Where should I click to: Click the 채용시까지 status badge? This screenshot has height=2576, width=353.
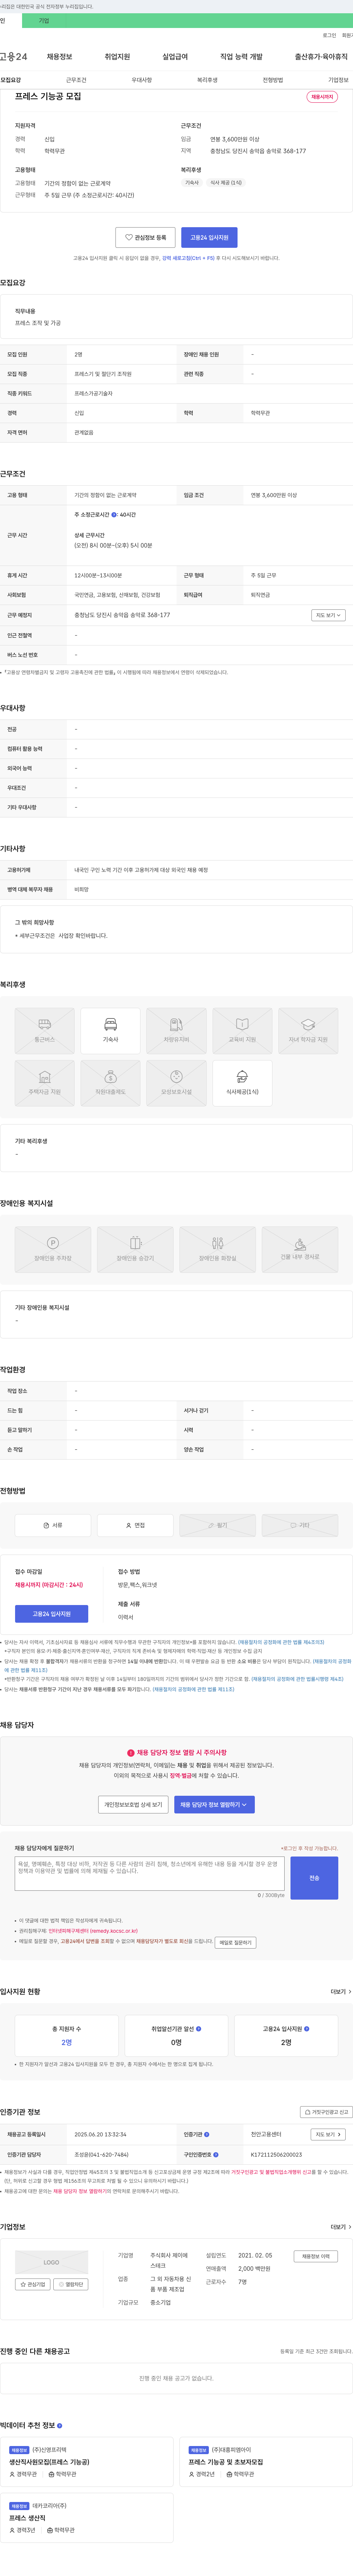tap(322, 97)
